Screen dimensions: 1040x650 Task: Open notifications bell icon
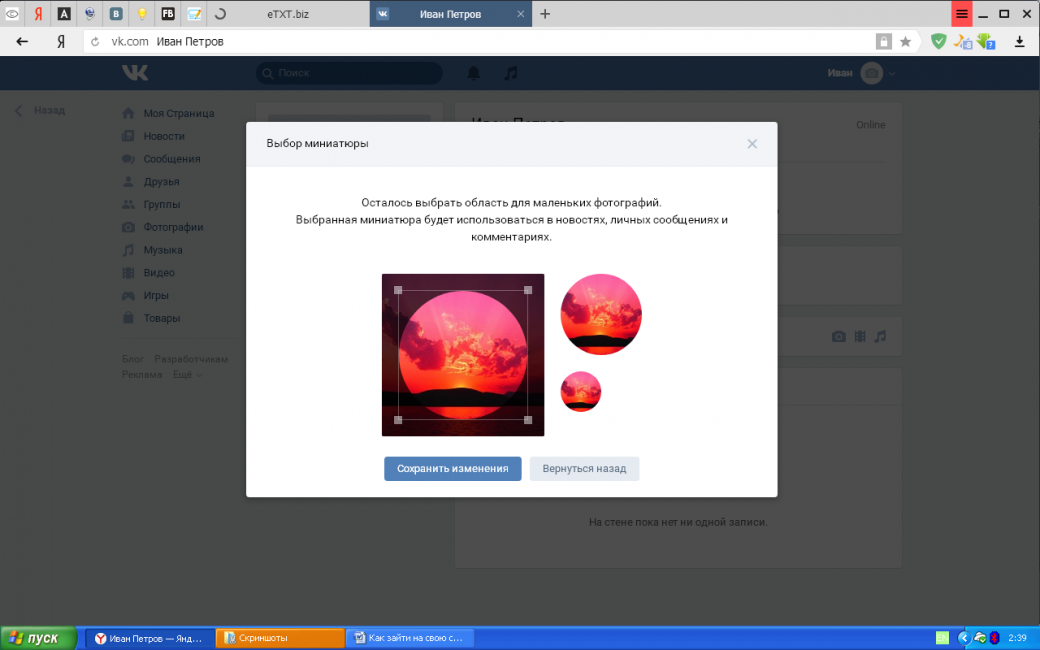[474, 73]
